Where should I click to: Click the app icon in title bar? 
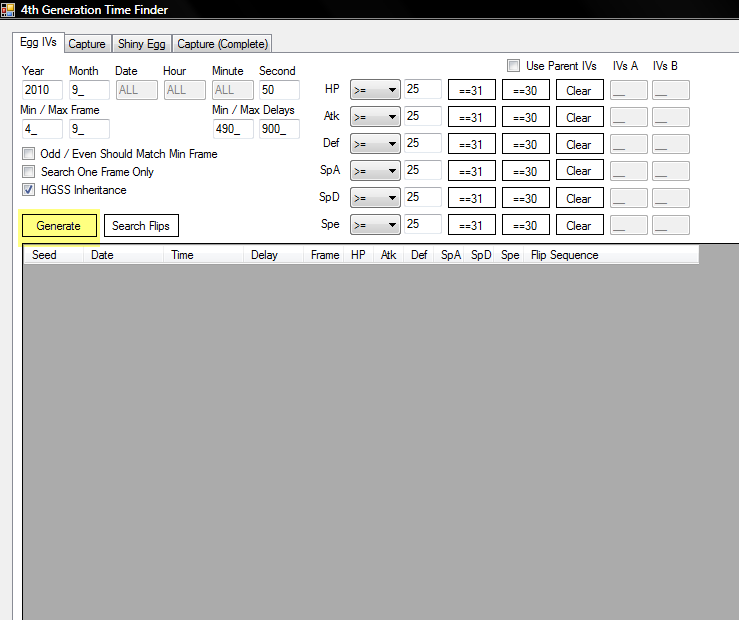coord(9,10)
